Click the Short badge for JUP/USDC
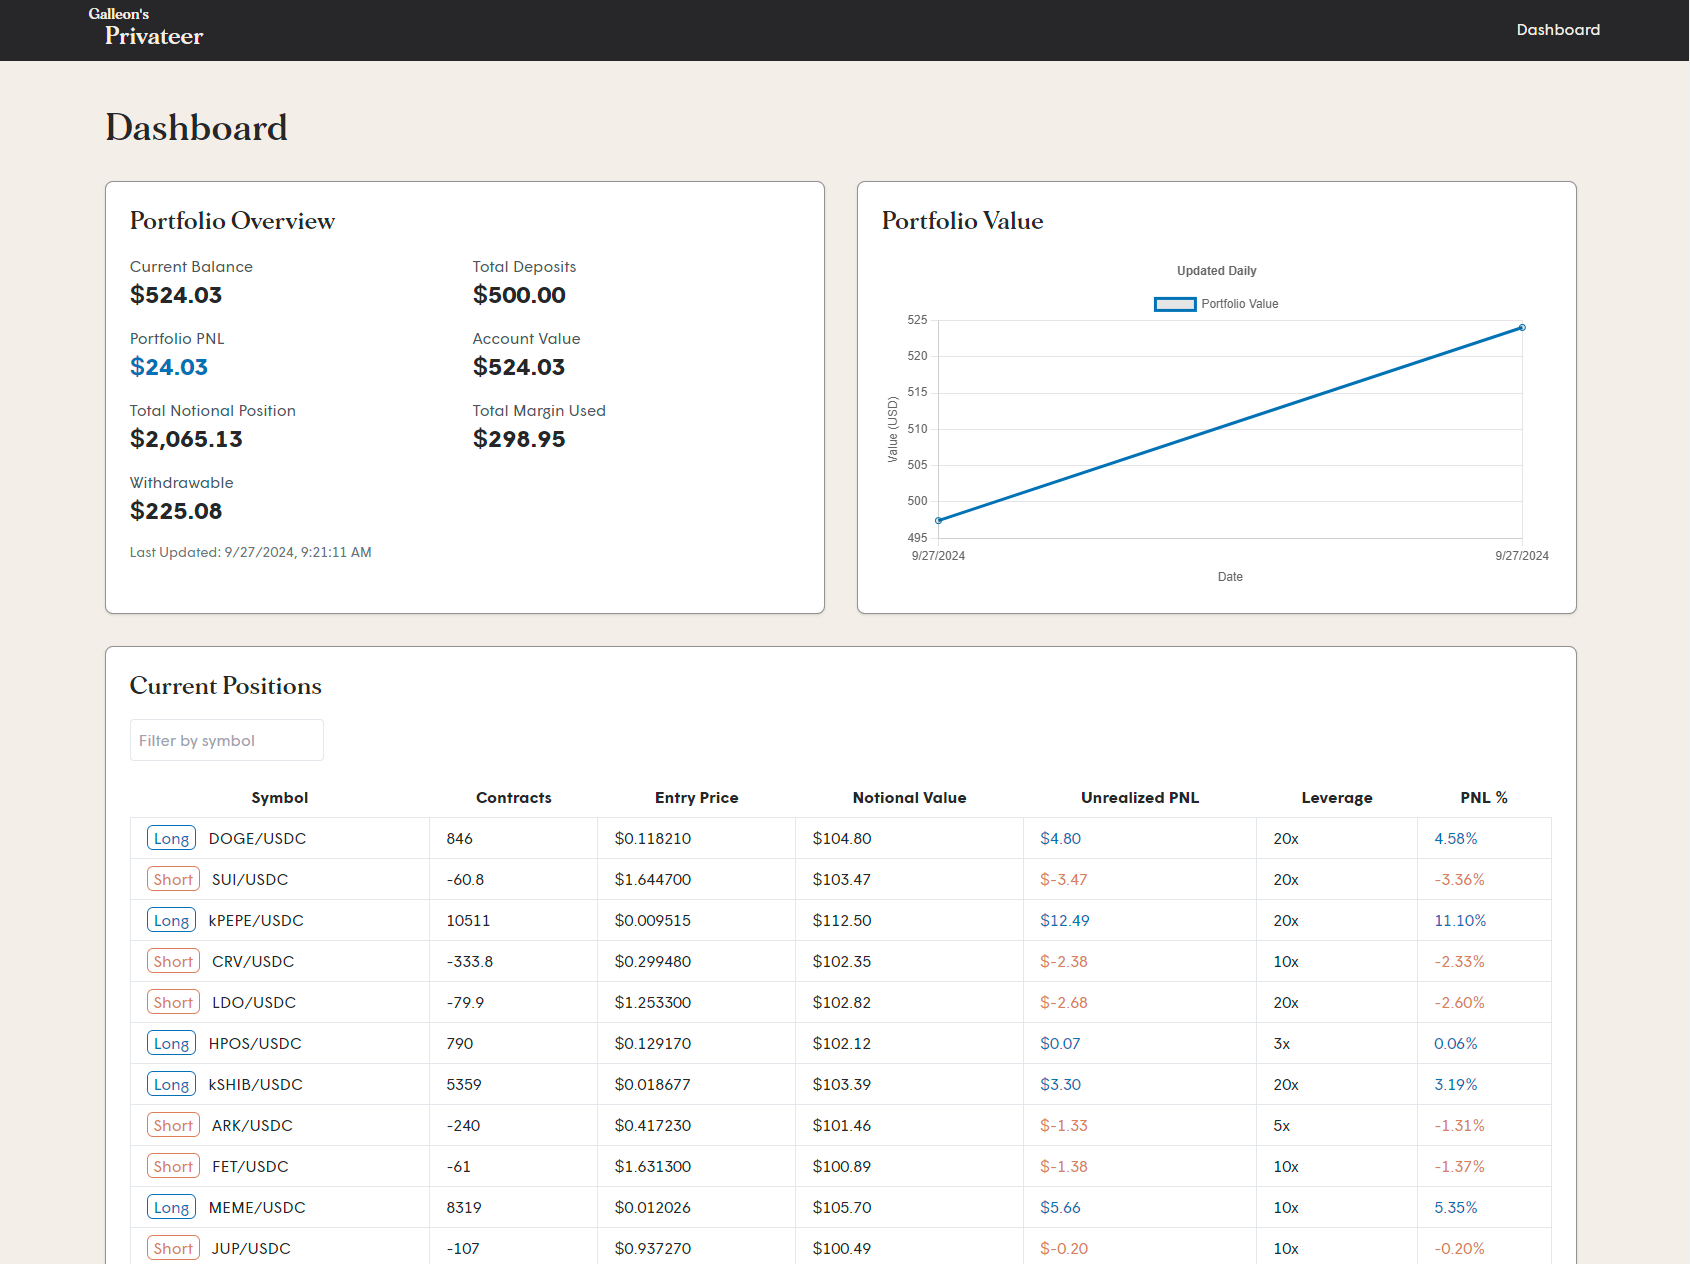The height and width of the screenshot is (1264, 1690). pos(172,1248)
